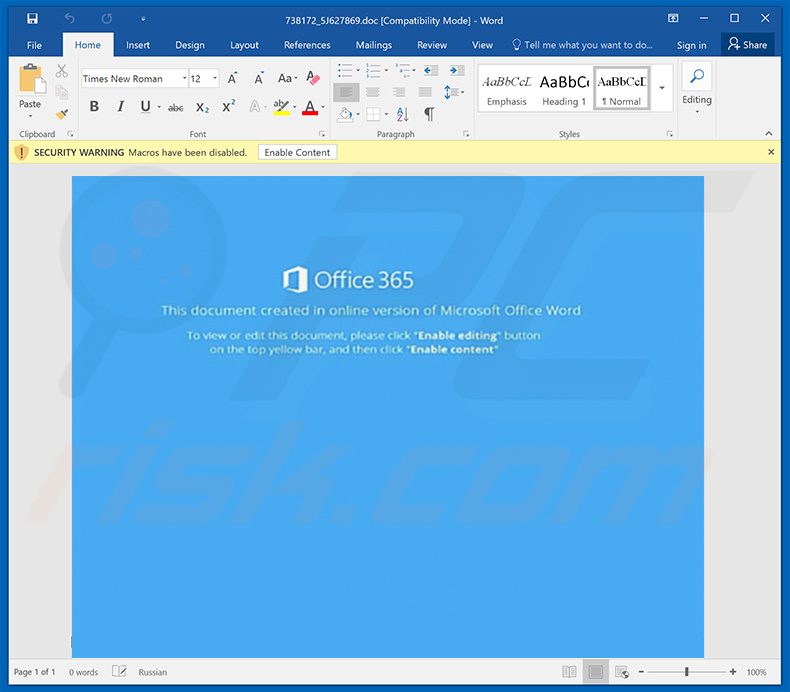The width and height of the screenshot is (790, 692).
Task: Open the font size 12 dropdown
Action: pos(215,79)
